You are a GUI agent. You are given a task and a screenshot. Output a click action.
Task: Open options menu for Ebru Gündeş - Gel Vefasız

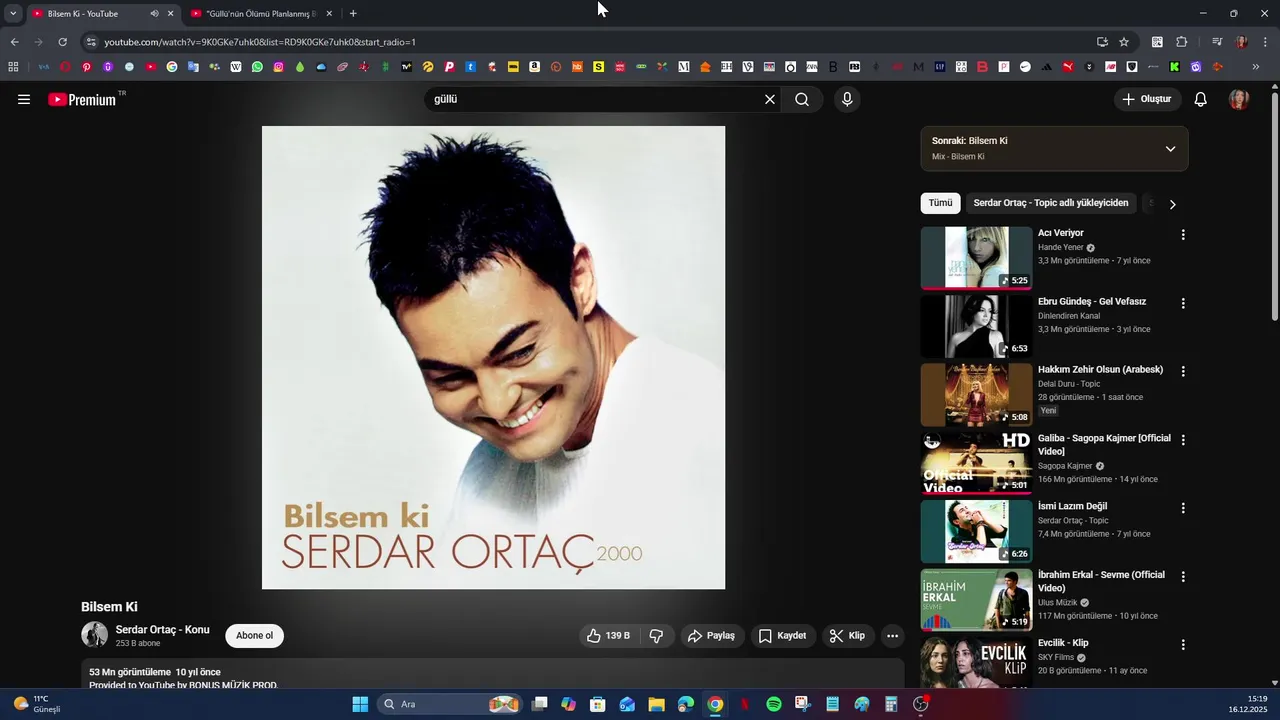pos(1183,303)
